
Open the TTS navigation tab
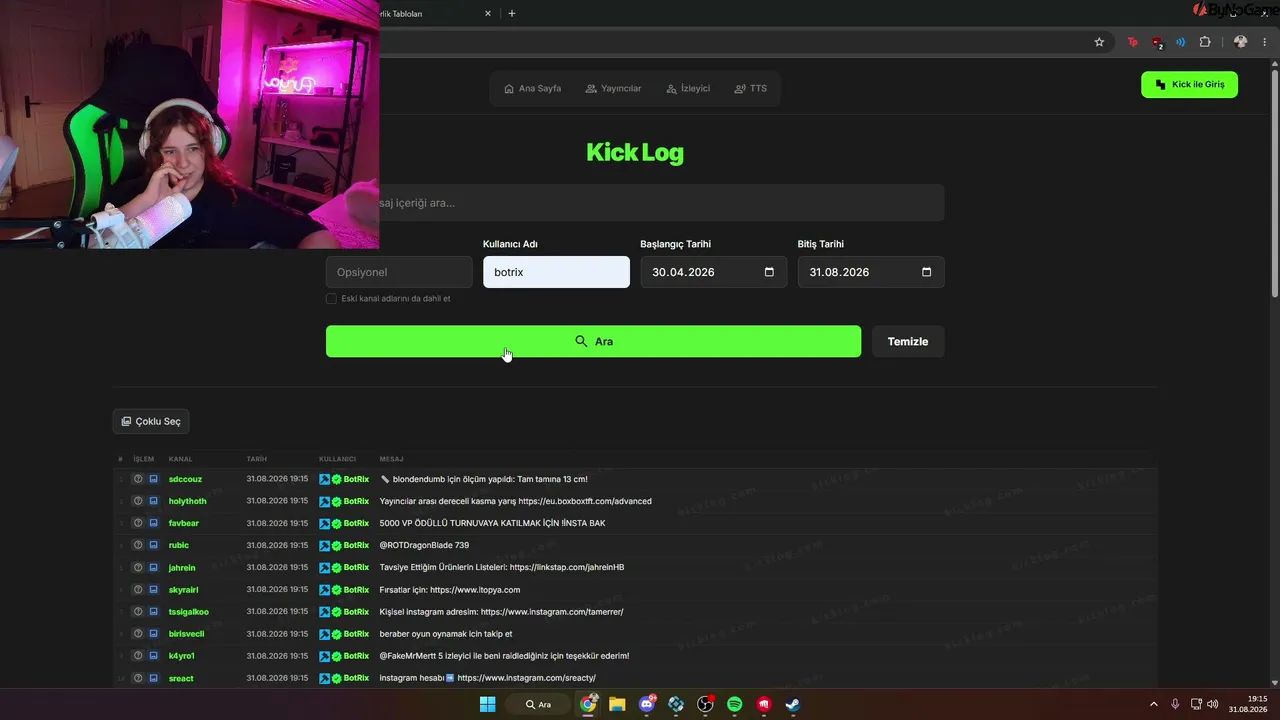coord(751,88)
